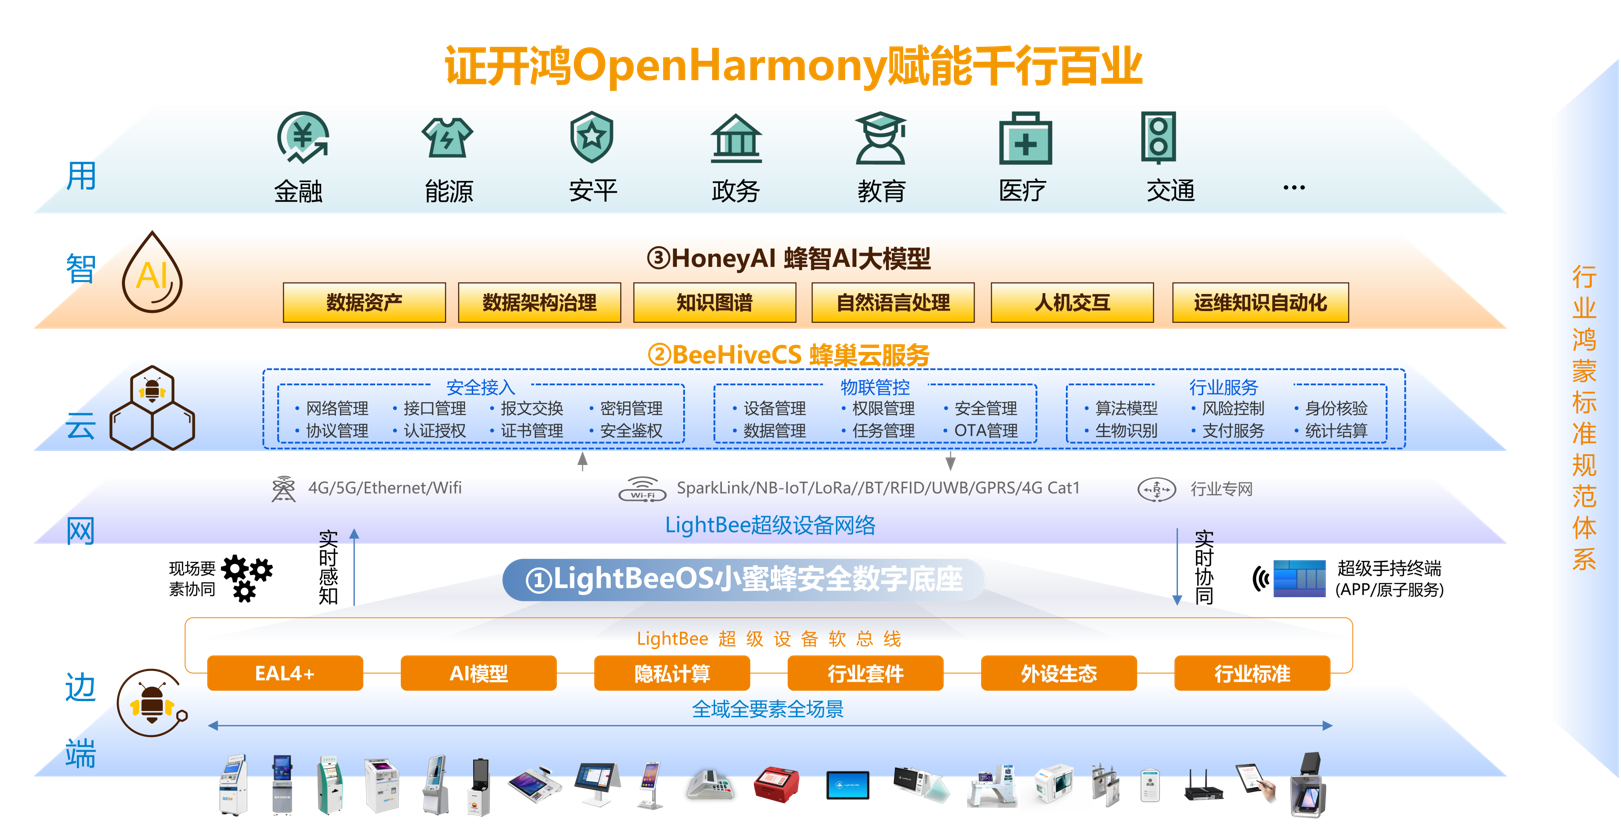Click the LightBeeOS小蜜蜂安全数字底座 banner
The width and height of the screenshot is (1621, 840).
coord(744,580)
